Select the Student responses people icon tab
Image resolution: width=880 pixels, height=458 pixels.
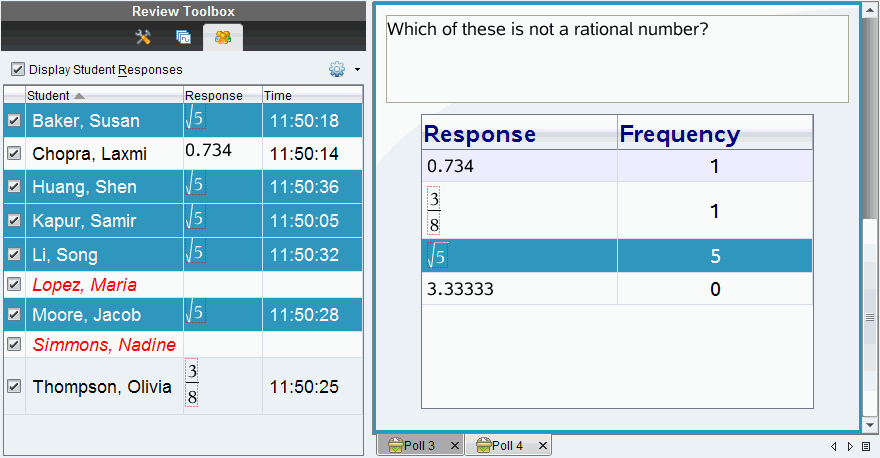coord(222,37)
